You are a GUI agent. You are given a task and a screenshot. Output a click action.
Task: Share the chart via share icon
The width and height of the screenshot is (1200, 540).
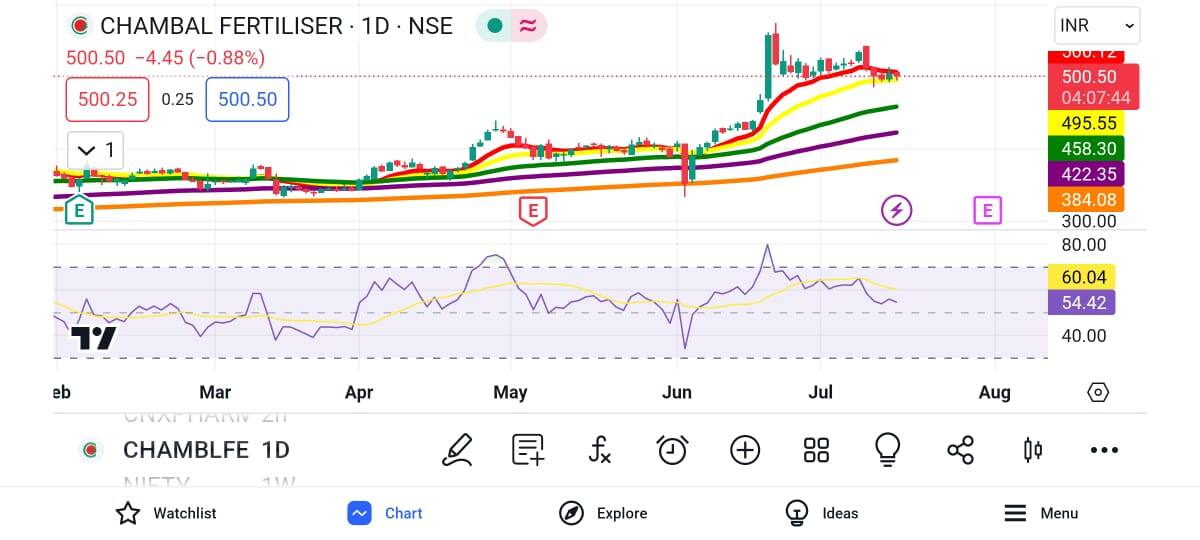[x=960, y=450]
